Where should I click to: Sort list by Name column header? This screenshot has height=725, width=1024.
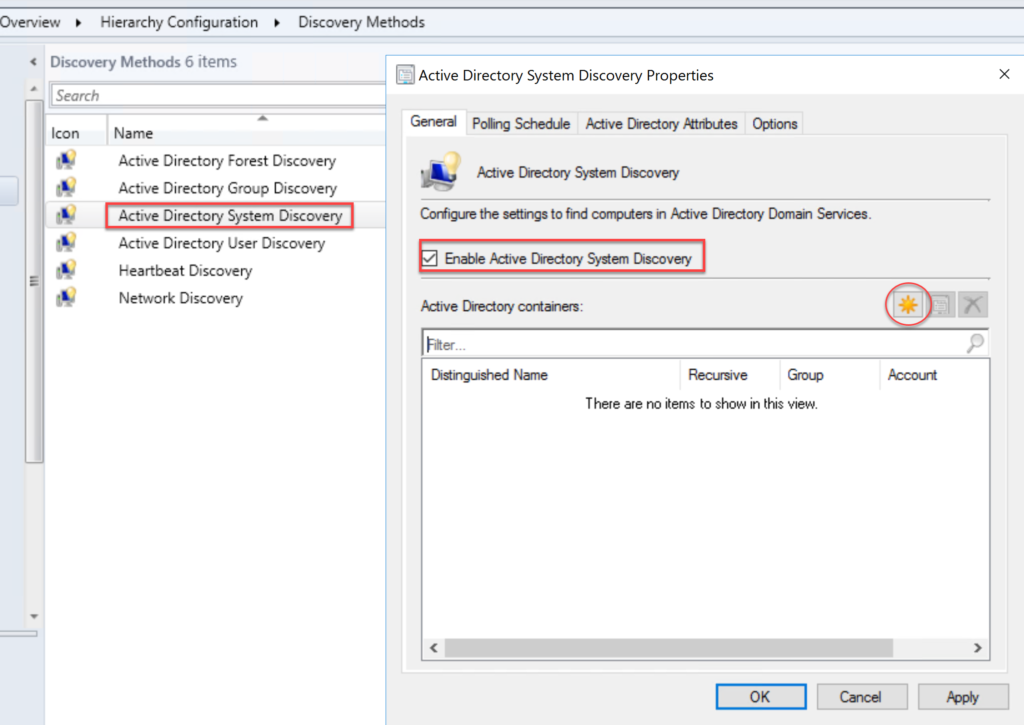point(134,133)
